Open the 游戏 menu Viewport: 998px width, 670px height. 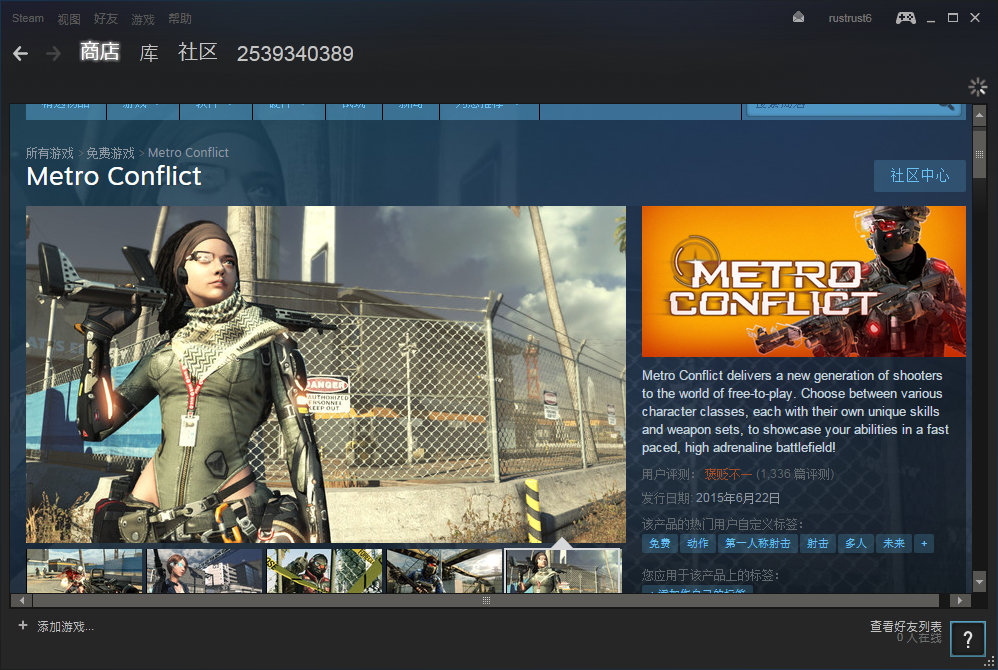(143, 18)
